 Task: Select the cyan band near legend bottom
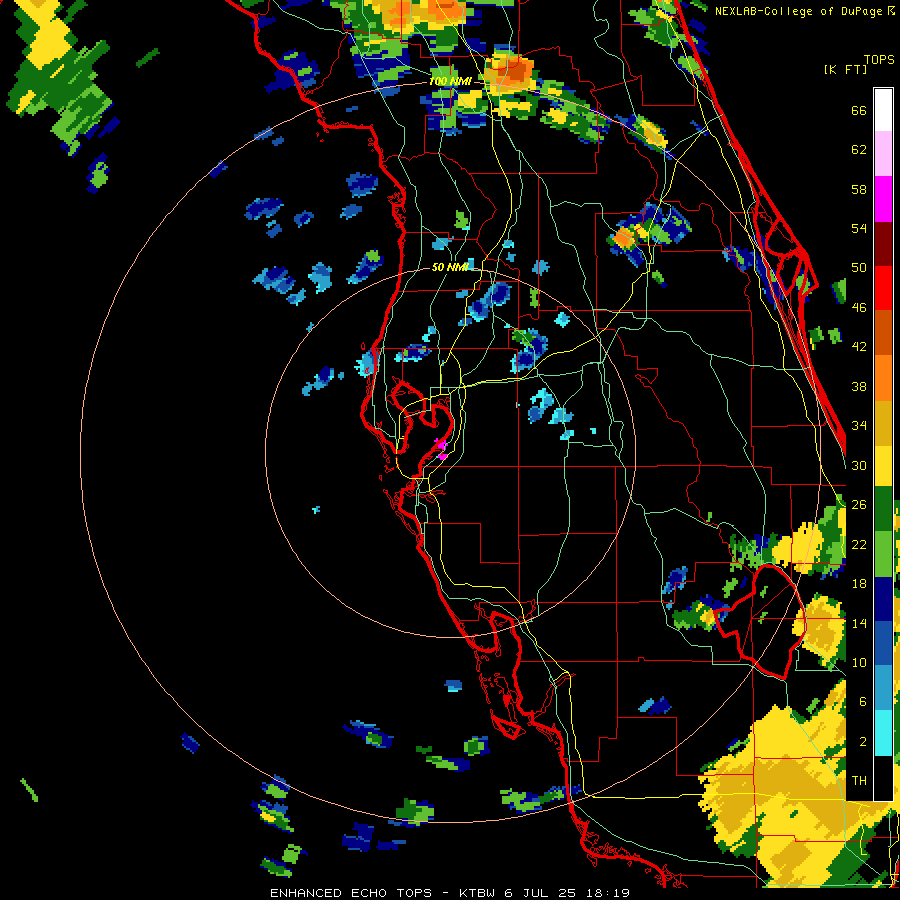point(883,734)
